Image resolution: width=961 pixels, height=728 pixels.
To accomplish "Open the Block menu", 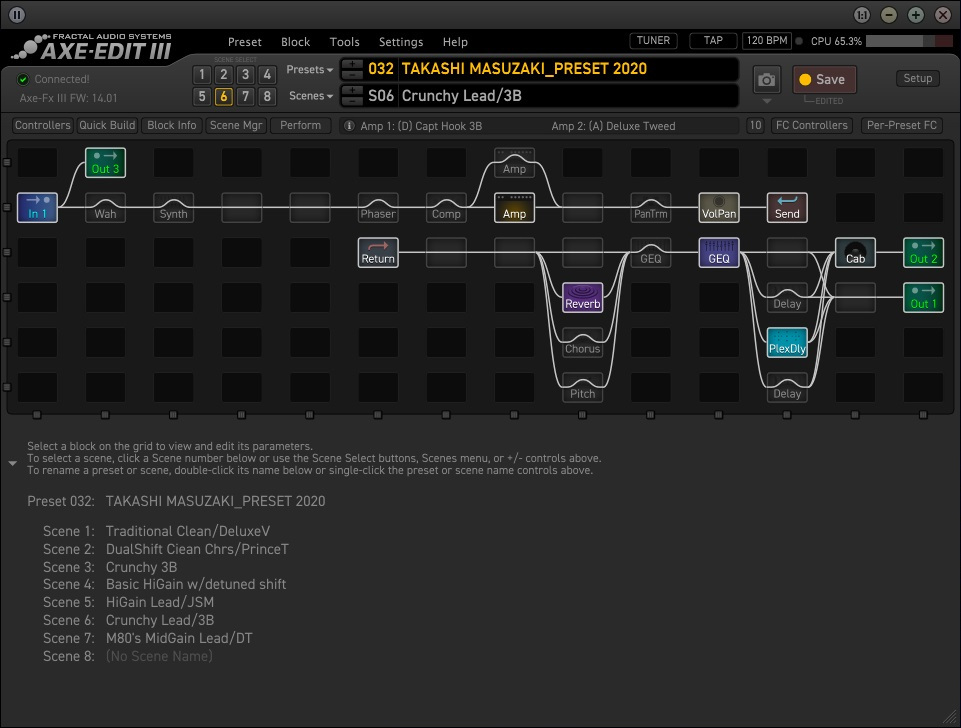I will 295,42.
